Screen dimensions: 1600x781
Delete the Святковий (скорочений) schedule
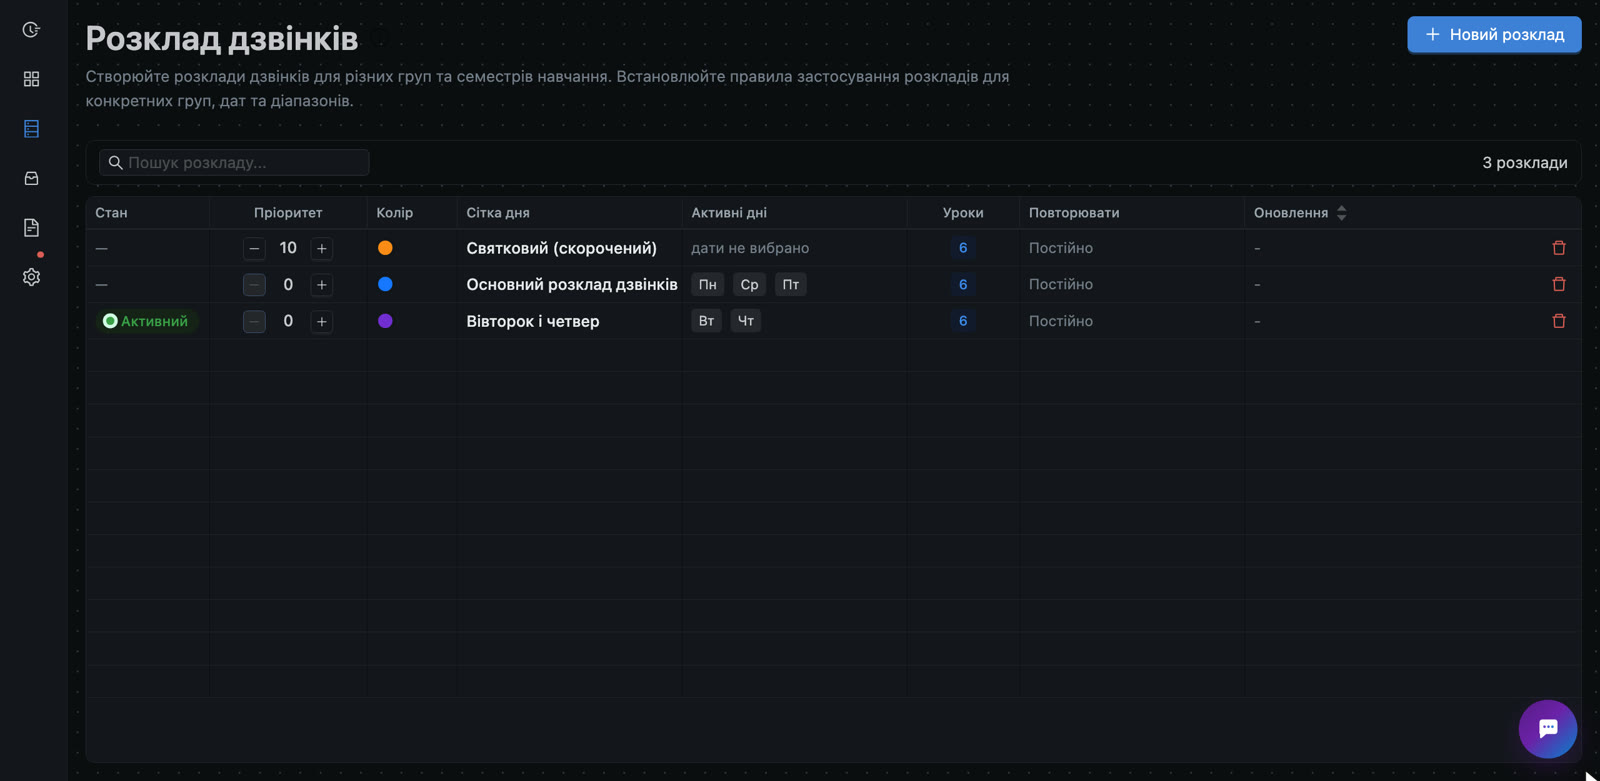1558,248
